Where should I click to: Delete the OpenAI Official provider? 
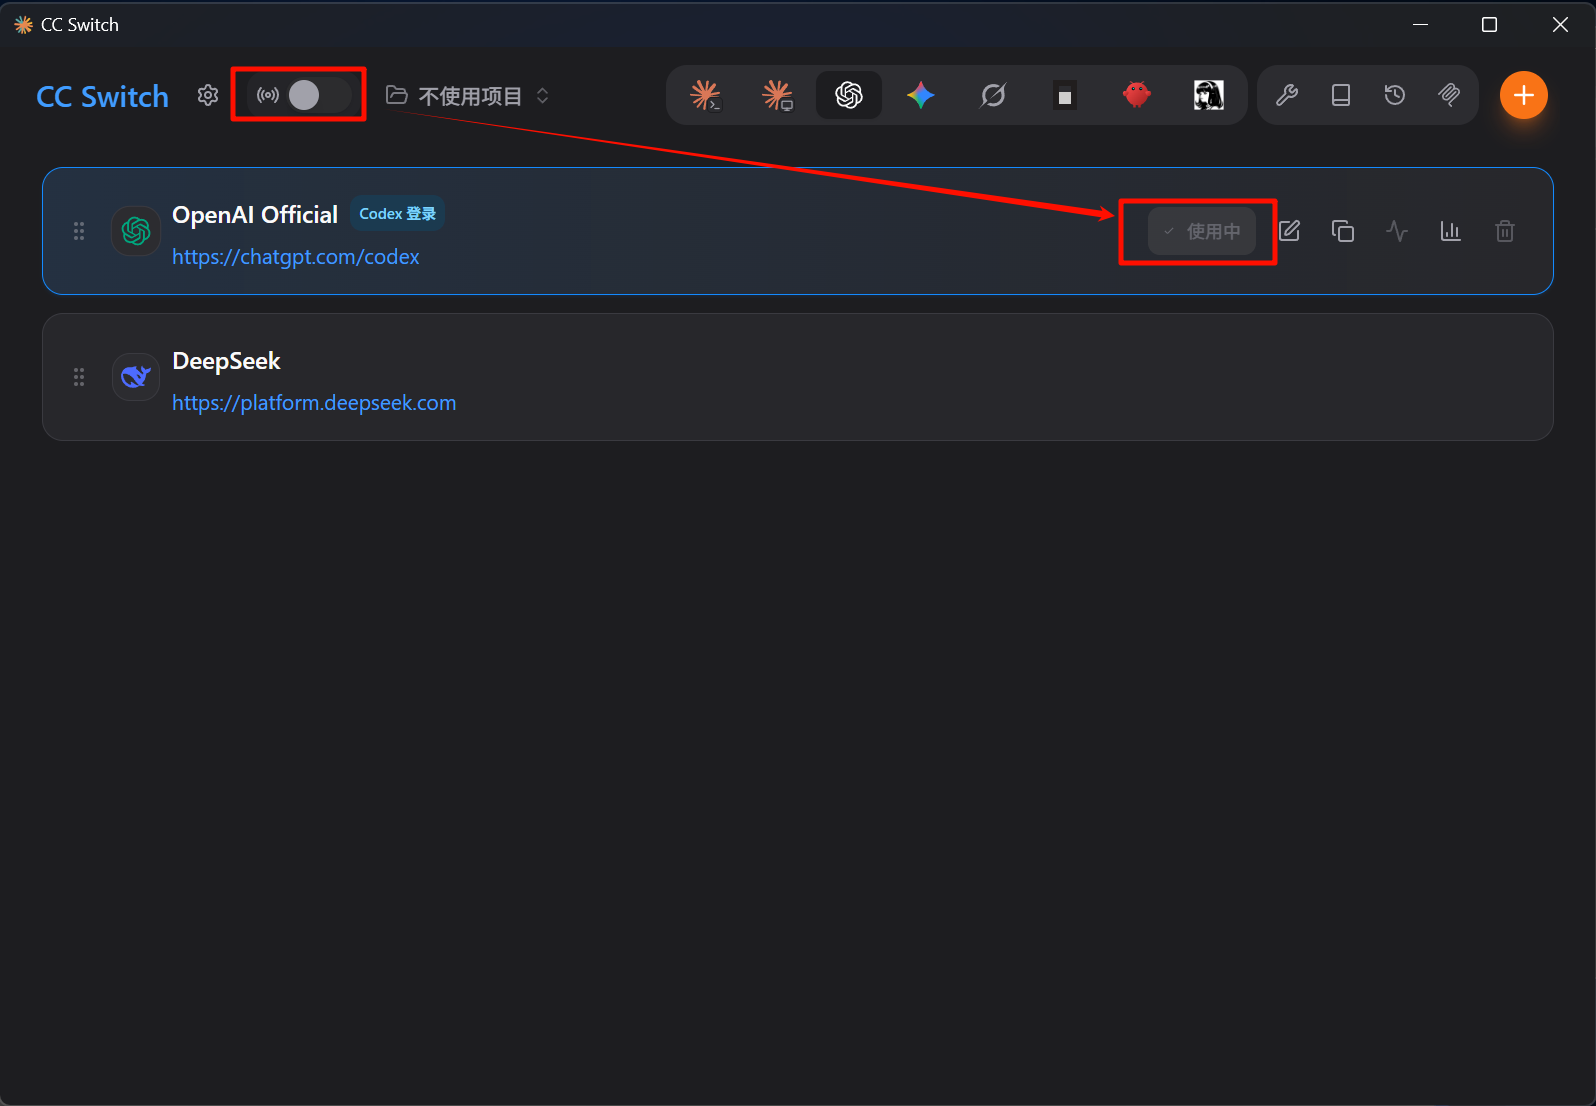1505,231
